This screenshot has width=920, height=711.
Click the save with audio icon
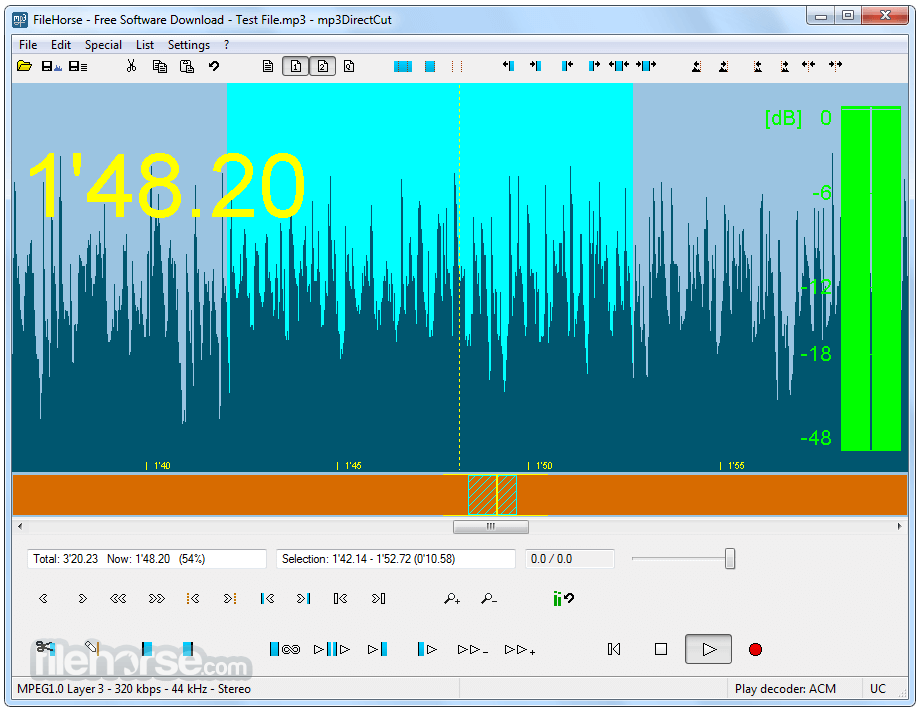[51, 66]
